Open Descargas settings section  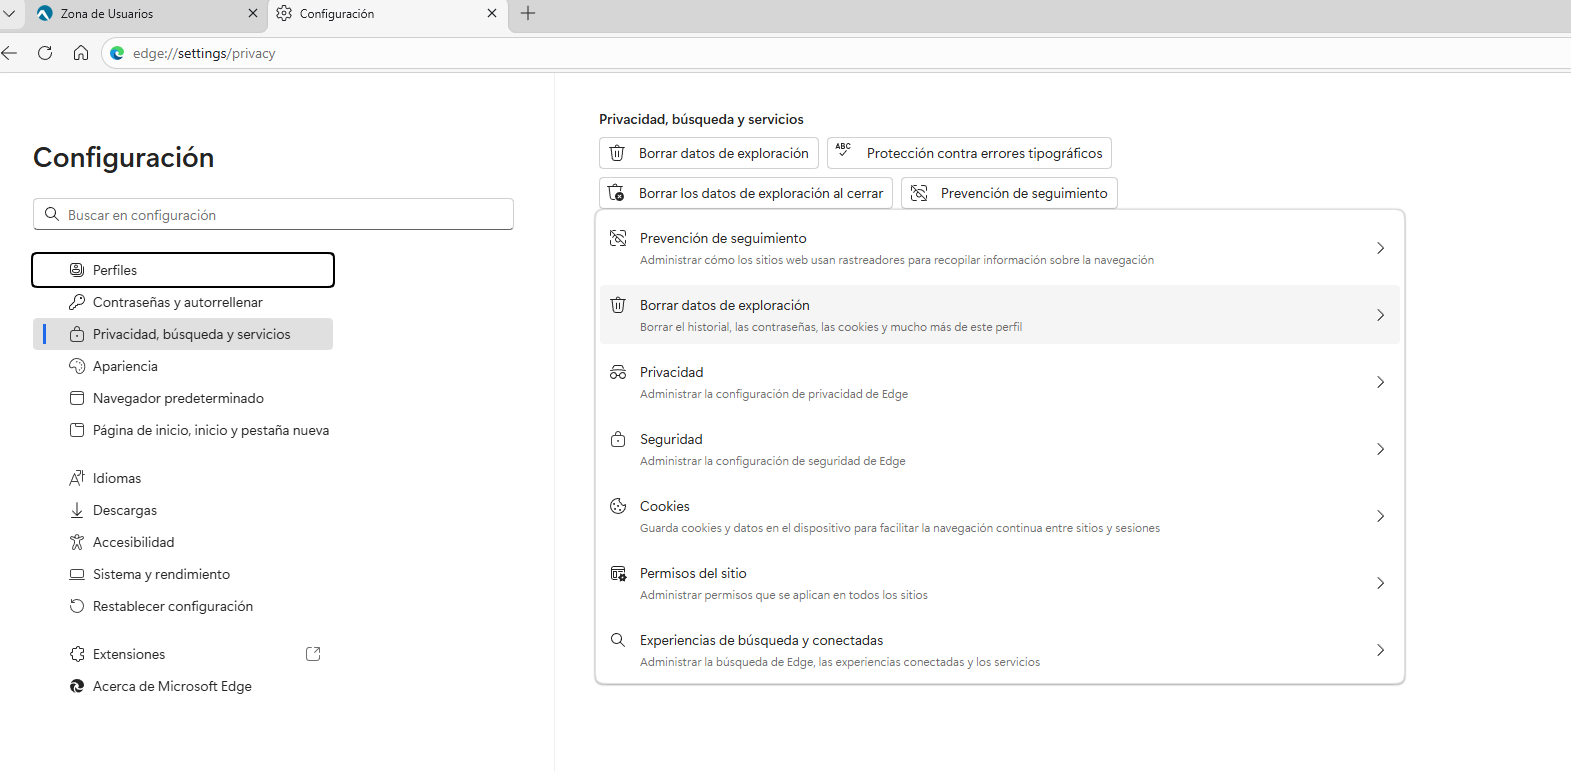pyautogui.click(x=183, y=510)
